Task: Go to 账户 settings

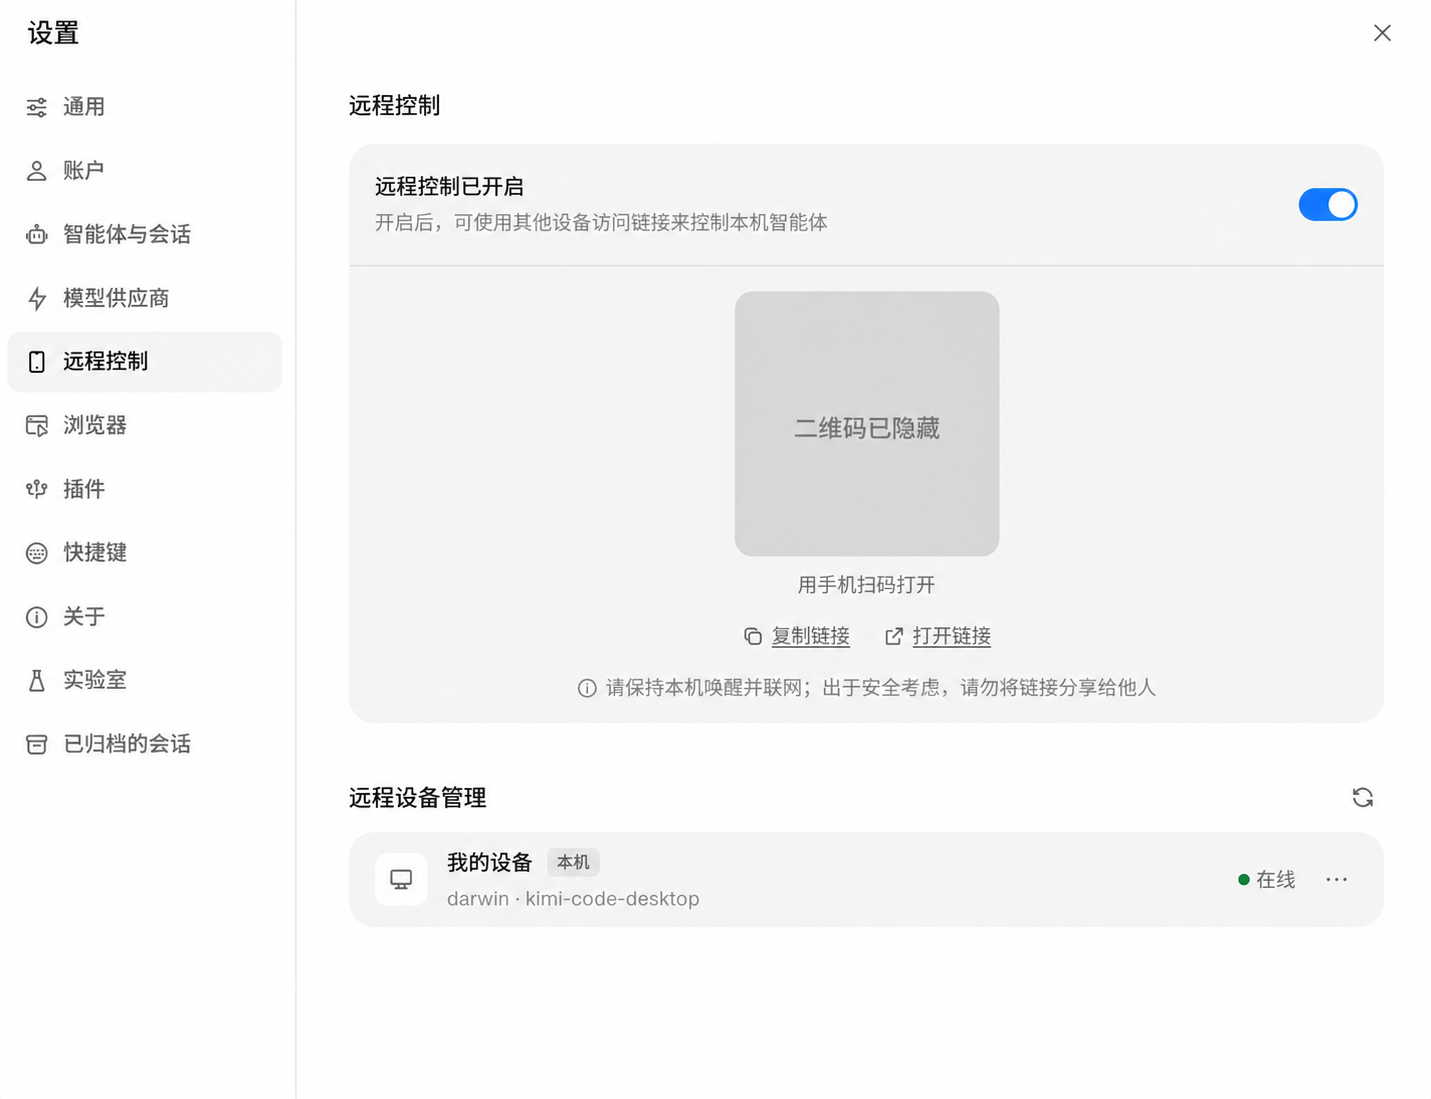Action: pos(144,171)
